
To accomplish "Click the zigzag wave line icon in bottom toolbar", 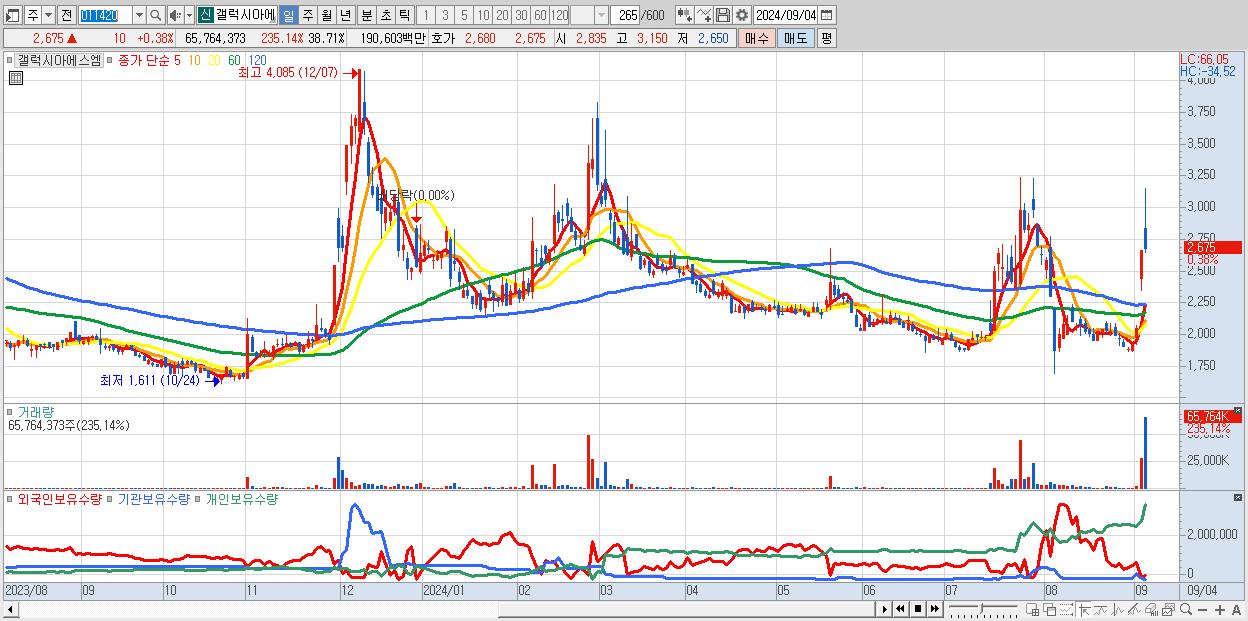I will tap(1117, 610).
